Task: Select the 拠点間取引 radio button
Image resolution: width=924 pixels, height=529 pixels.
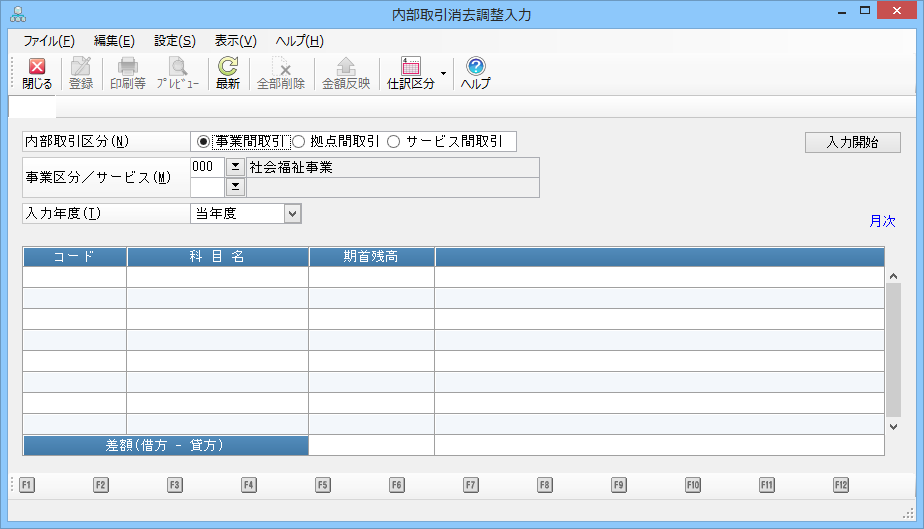Action: click(x=298, y=142)
